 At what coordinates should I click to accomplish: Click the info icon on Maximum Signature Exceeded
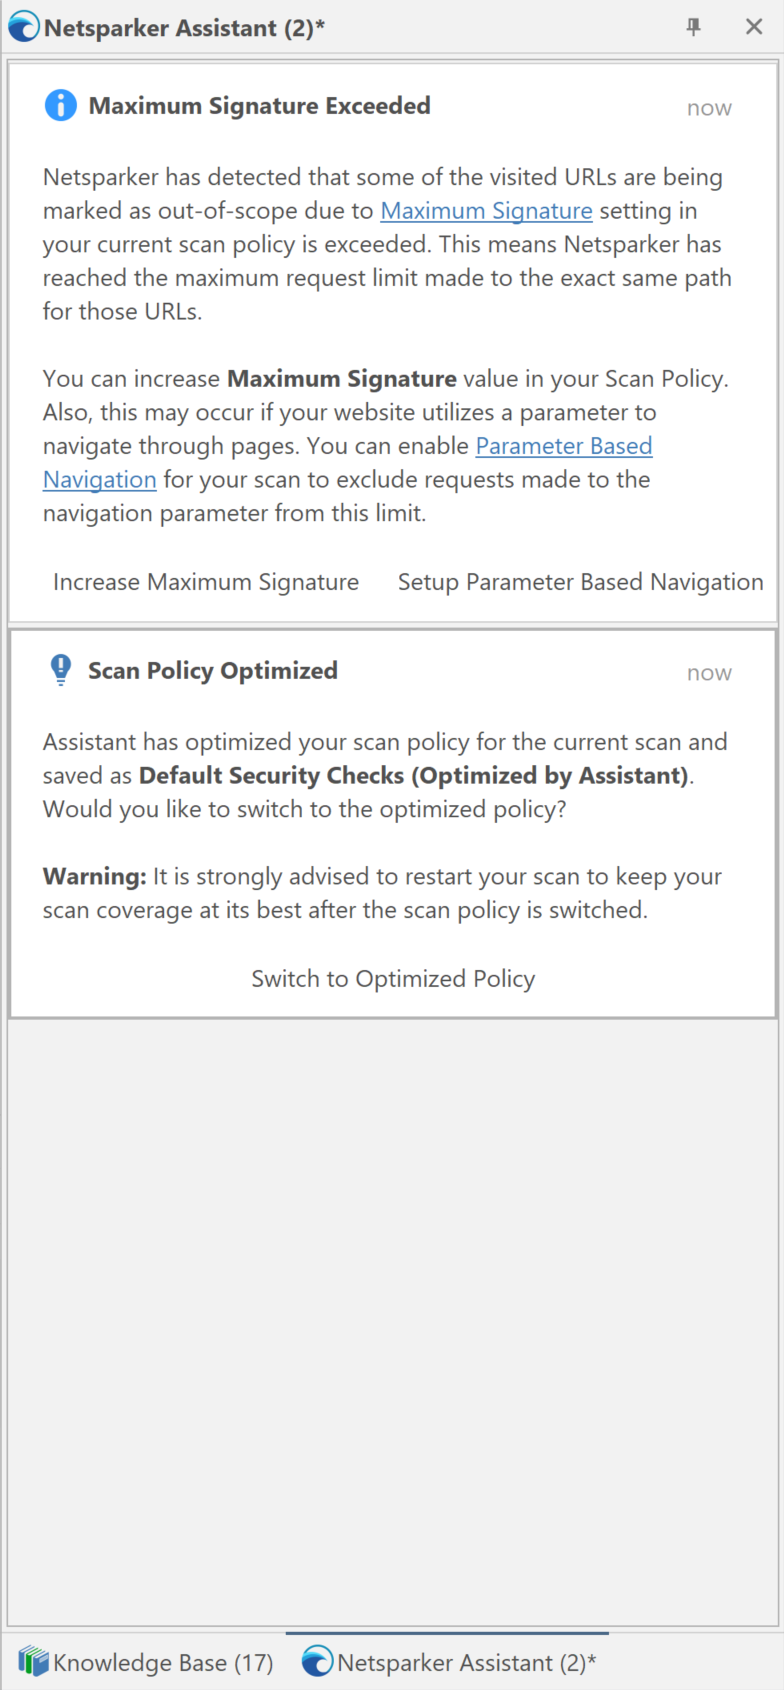click(x=60, y=104)
